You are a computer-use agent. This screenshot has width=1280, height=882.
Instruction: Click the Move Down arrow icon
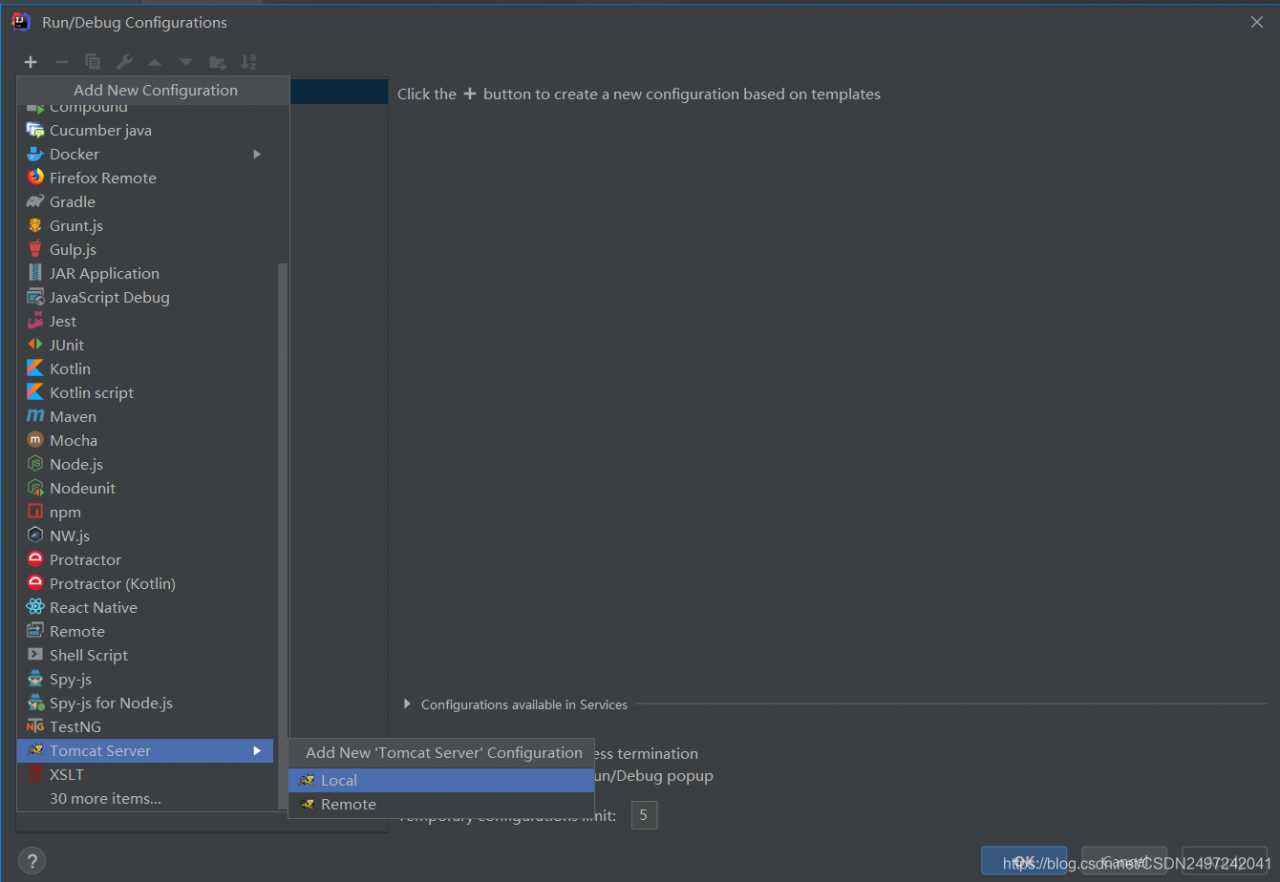186,62
